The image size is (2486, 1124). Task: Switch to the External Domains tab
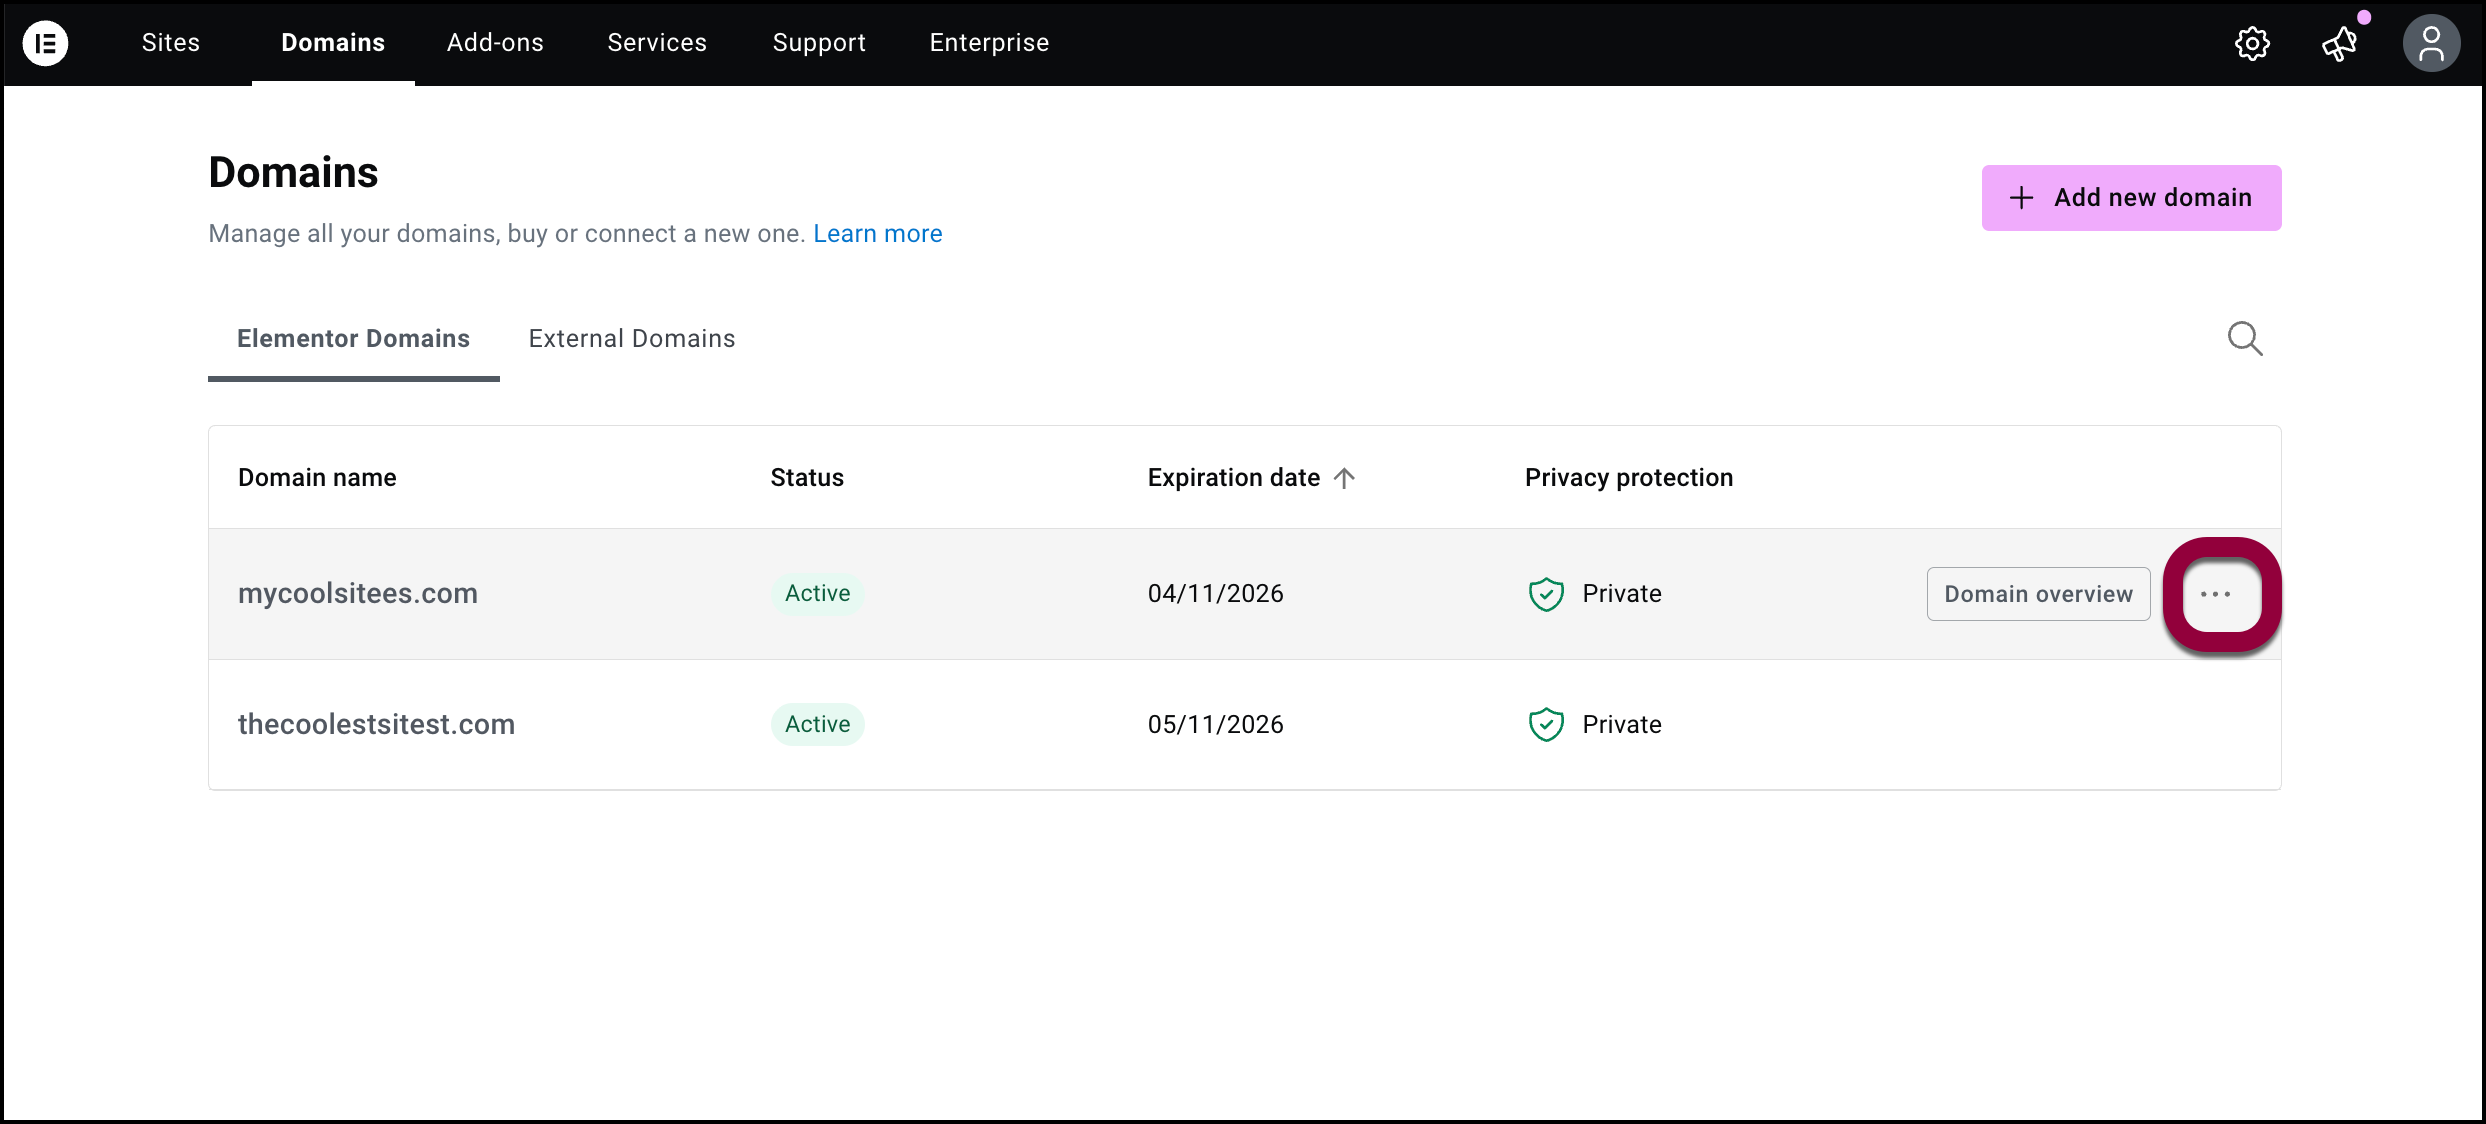[631, 339]
